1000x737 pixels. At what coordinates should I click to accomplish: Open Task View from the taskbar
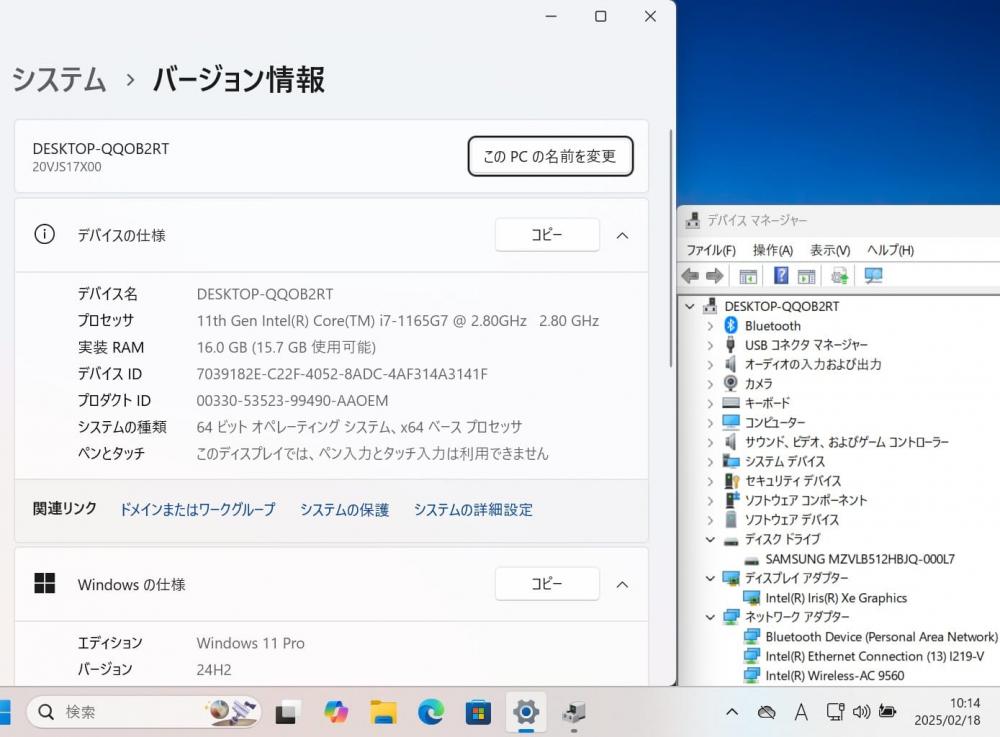click(x=286, y=712)
